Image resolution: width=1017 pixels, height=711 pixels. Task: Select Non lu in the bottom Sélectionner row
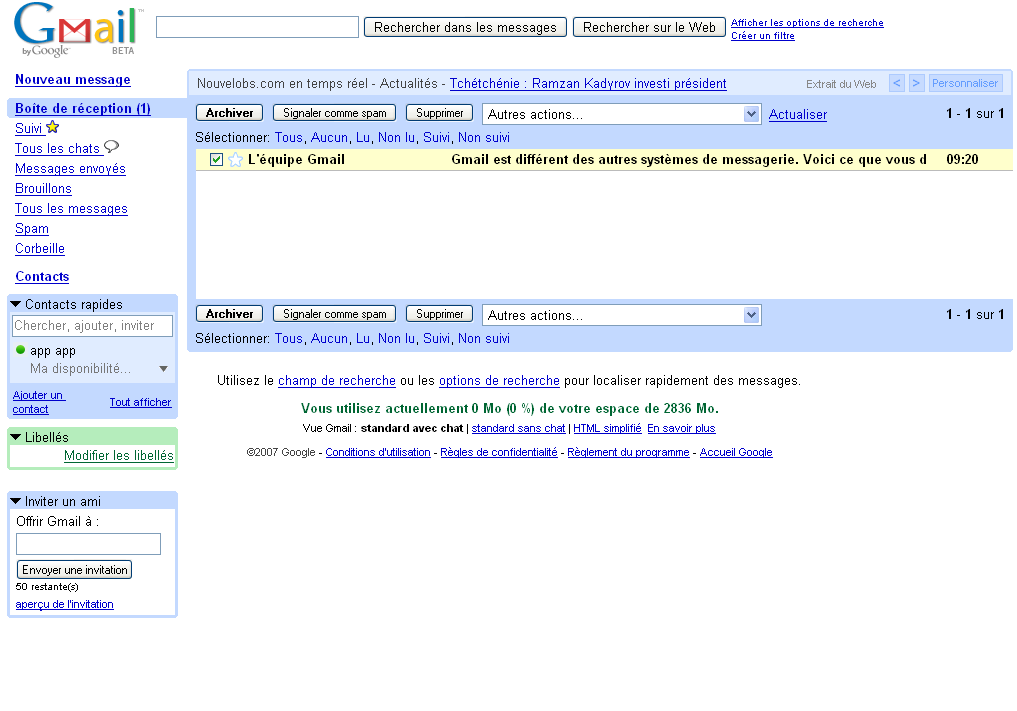tap(396, 339)
